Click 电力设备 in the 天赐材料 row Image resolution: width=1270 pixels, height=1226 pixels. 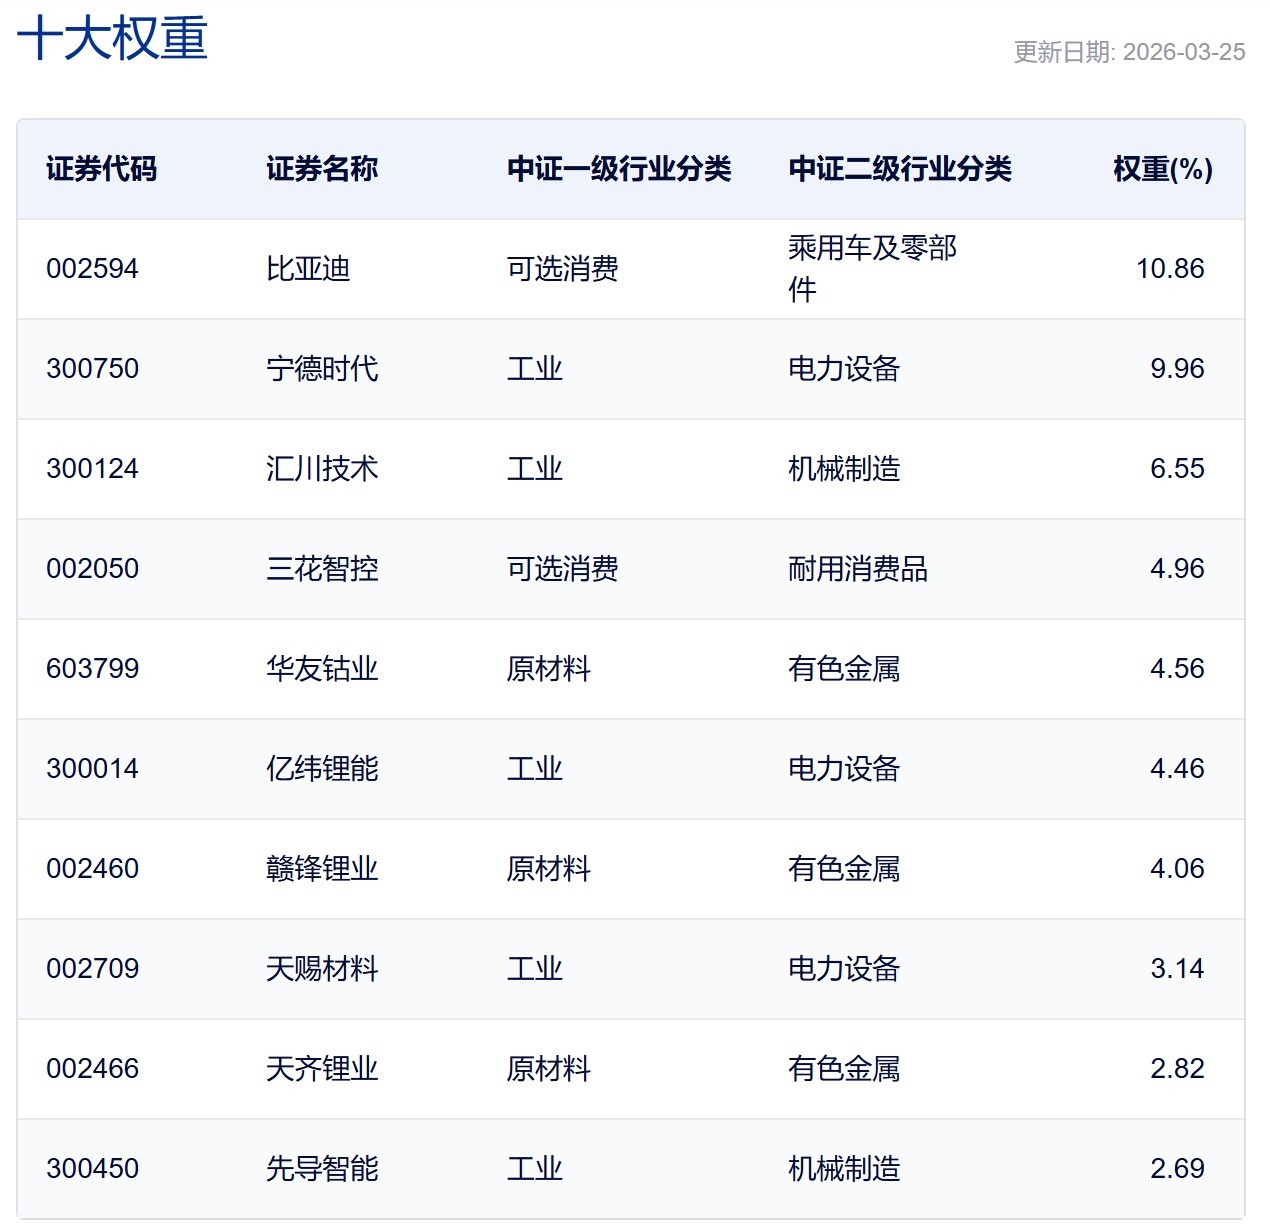click(x=844, y=969)
